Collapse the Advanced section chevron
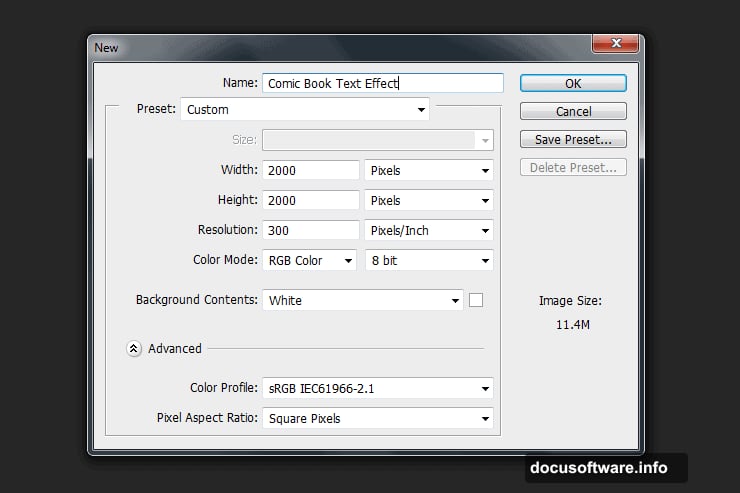740x493 pixels. tap(133, 349)
